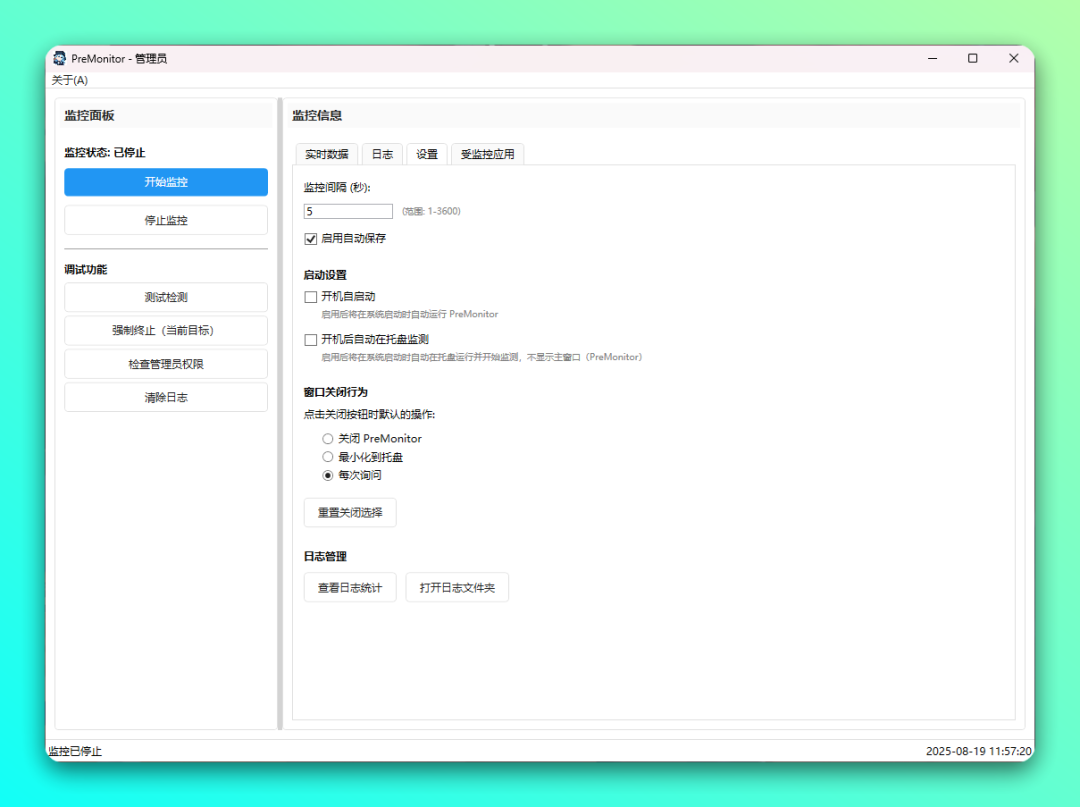Select the 设置 tab
The image size is (1080, 807).
coord(427,154)
